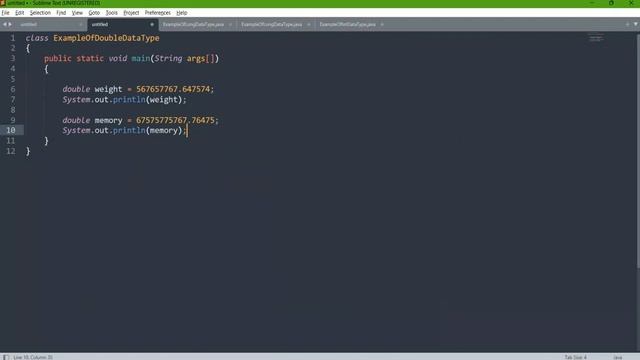Open the Goto menu
640x360 pixels.
pos(94,13)
